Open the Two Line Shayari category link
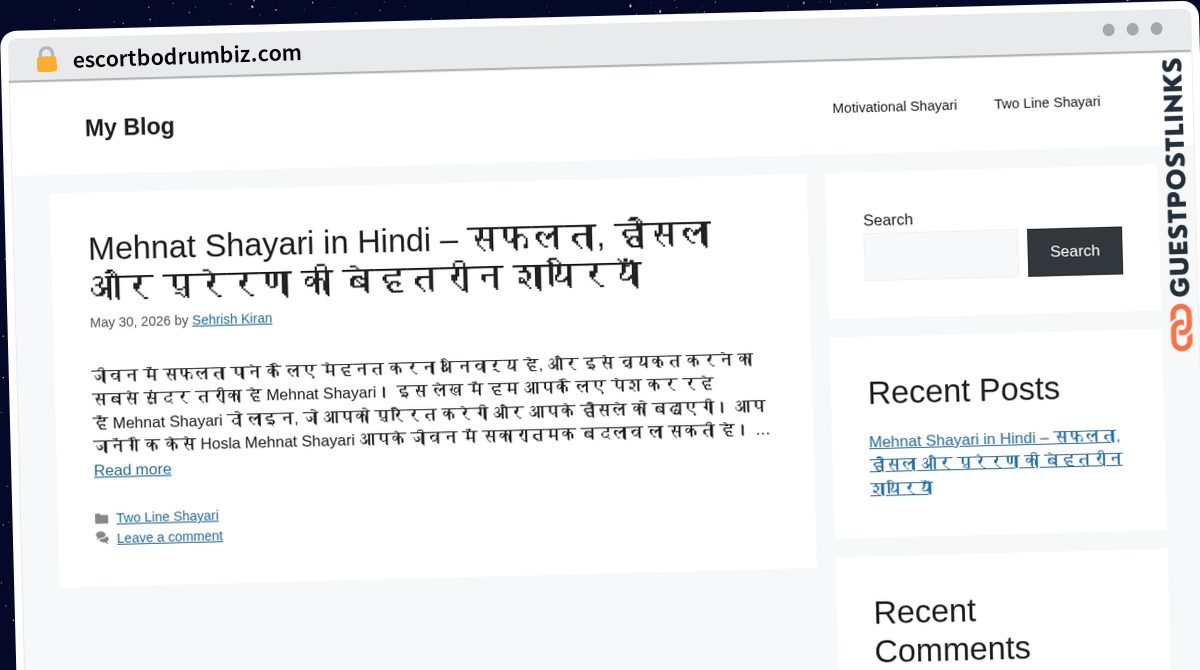This screenshot has height=670, width=1200. point(167,517)
